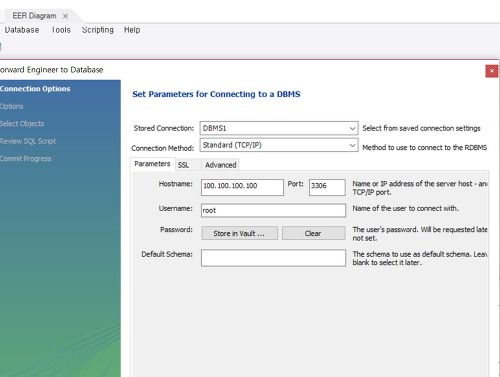
Task: Click the 'Name of the user to connect with' text
Action: (x=405, y=208)
